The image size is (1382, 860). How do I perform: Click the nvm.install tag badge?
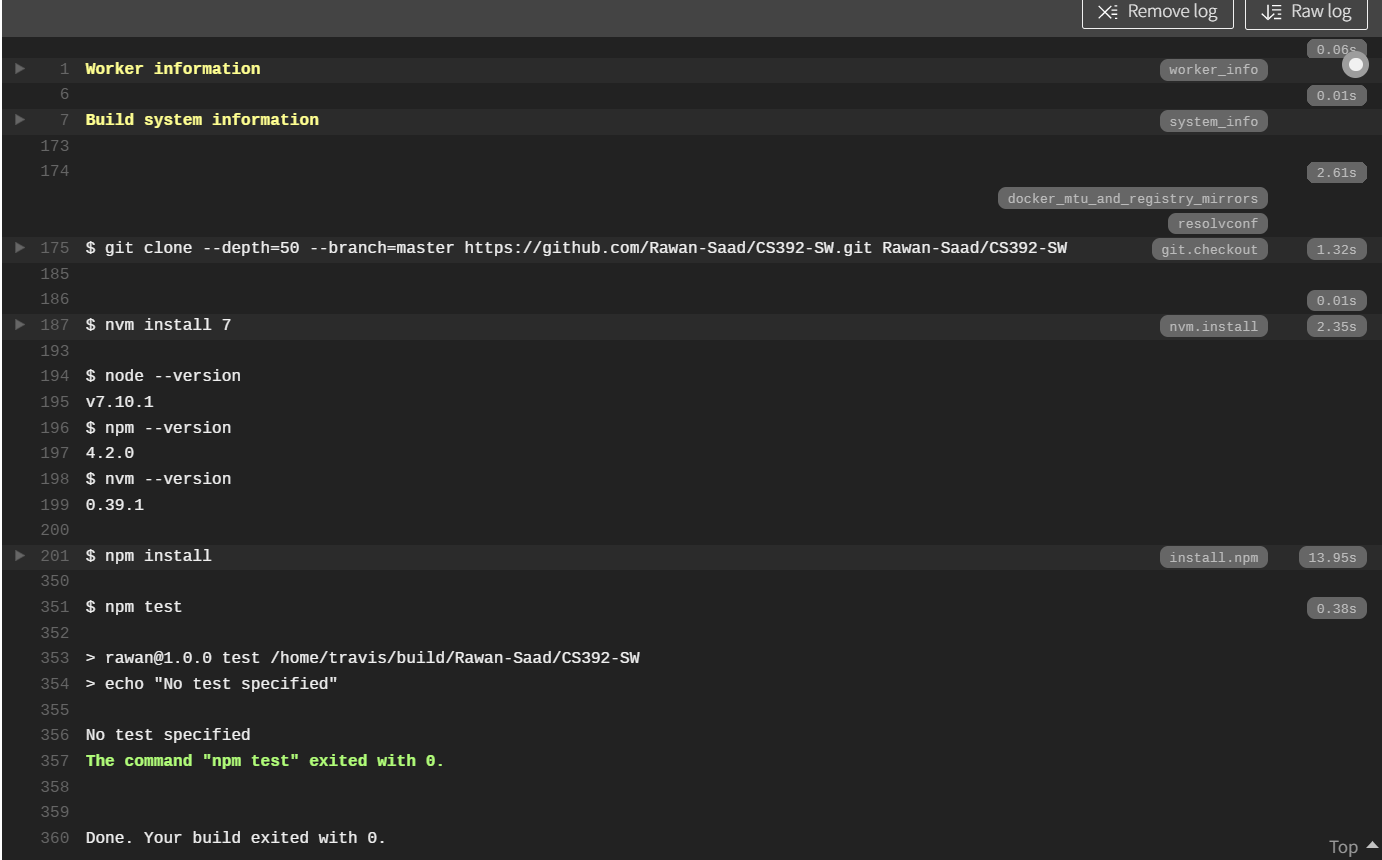point(1213,325)
